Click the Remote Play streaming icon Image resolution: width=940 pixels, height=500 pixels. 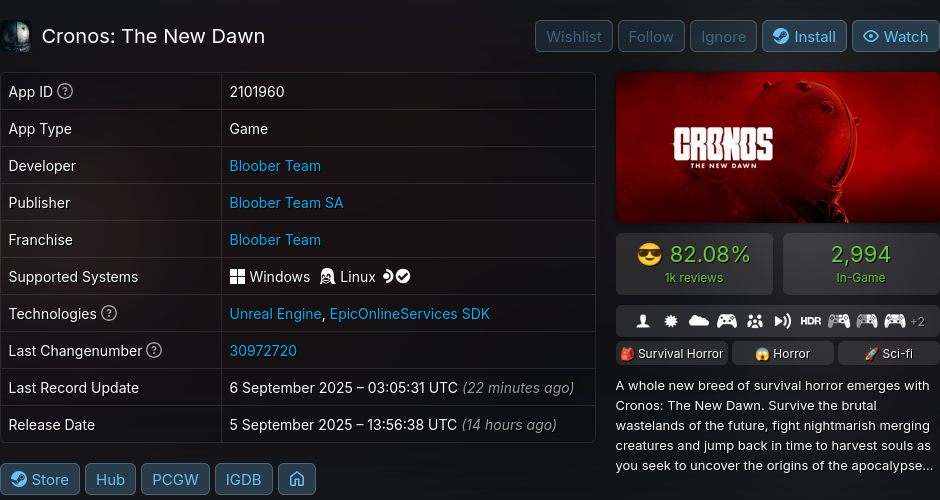pos(782,321)
